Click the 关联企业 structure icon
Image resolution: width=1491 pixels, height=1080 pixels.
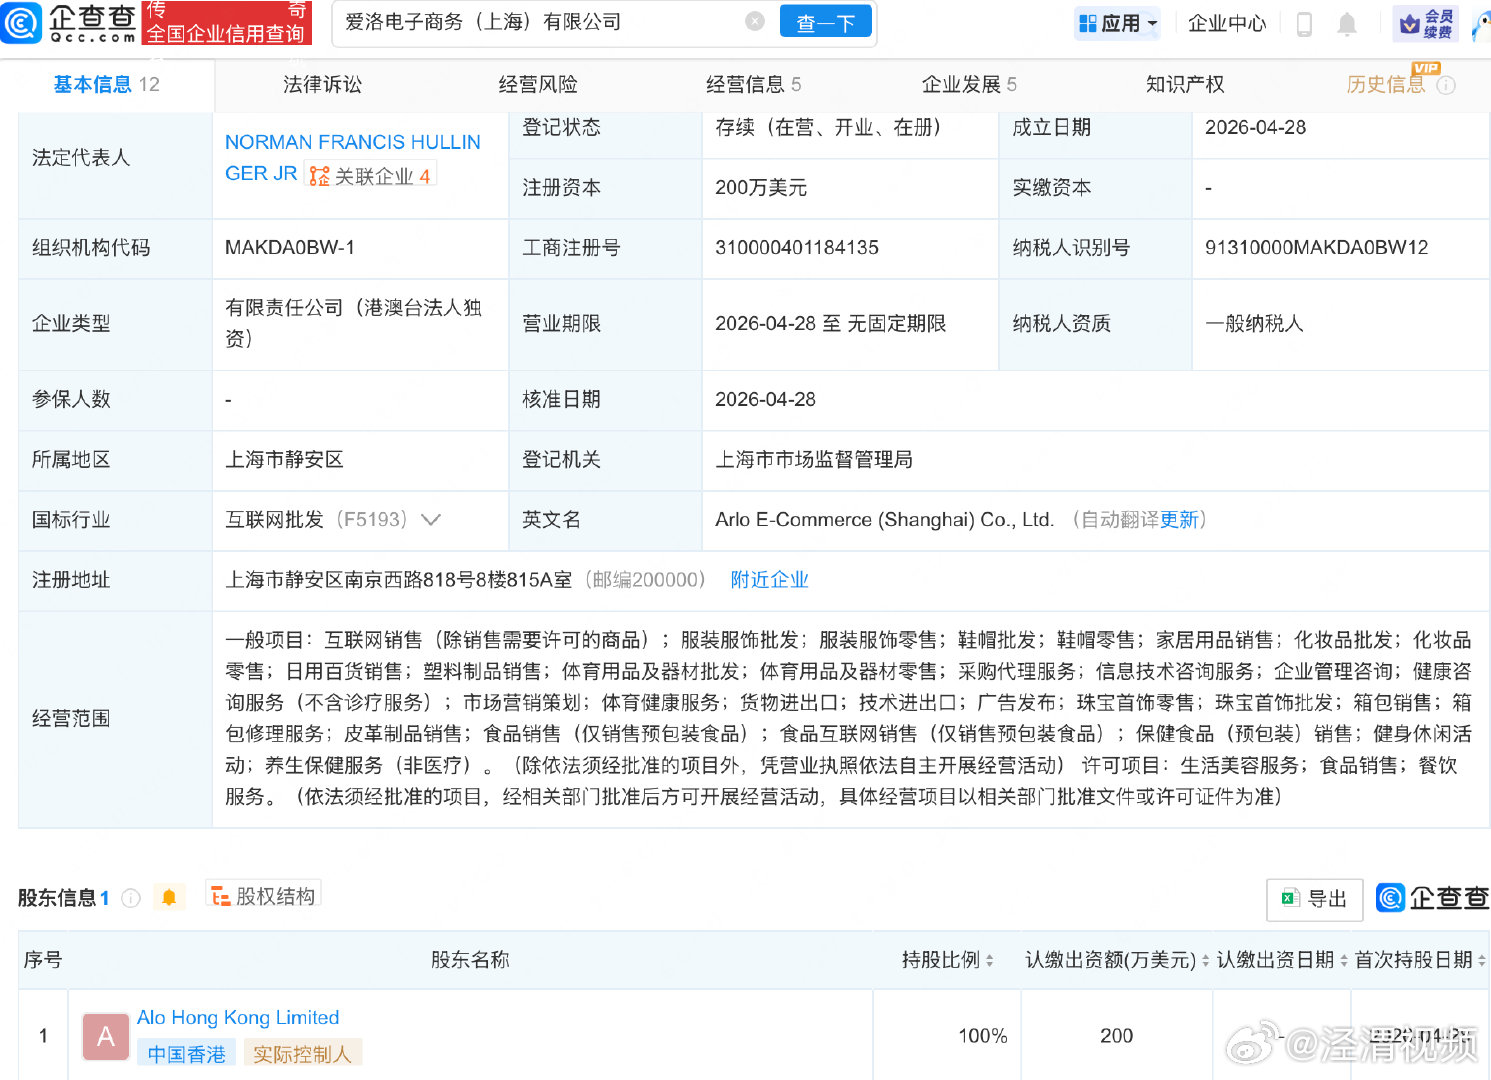tap(319, 176)
